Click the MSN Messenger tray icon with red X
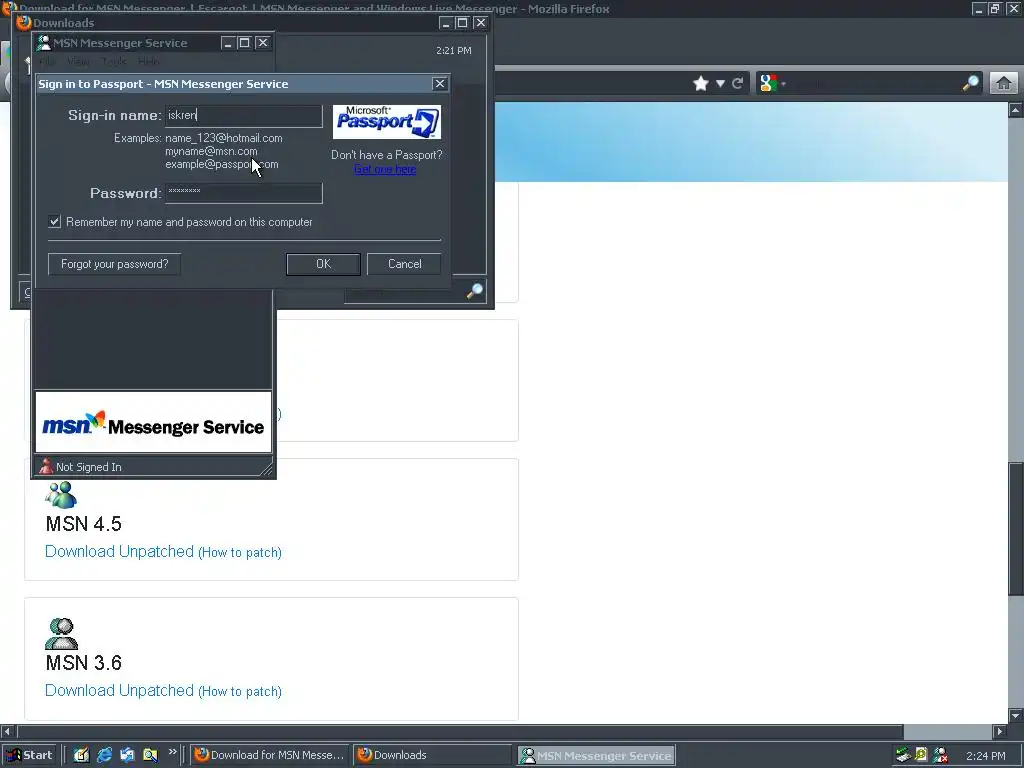Screen dimensions: 1024x768 [x=940, y=756]
